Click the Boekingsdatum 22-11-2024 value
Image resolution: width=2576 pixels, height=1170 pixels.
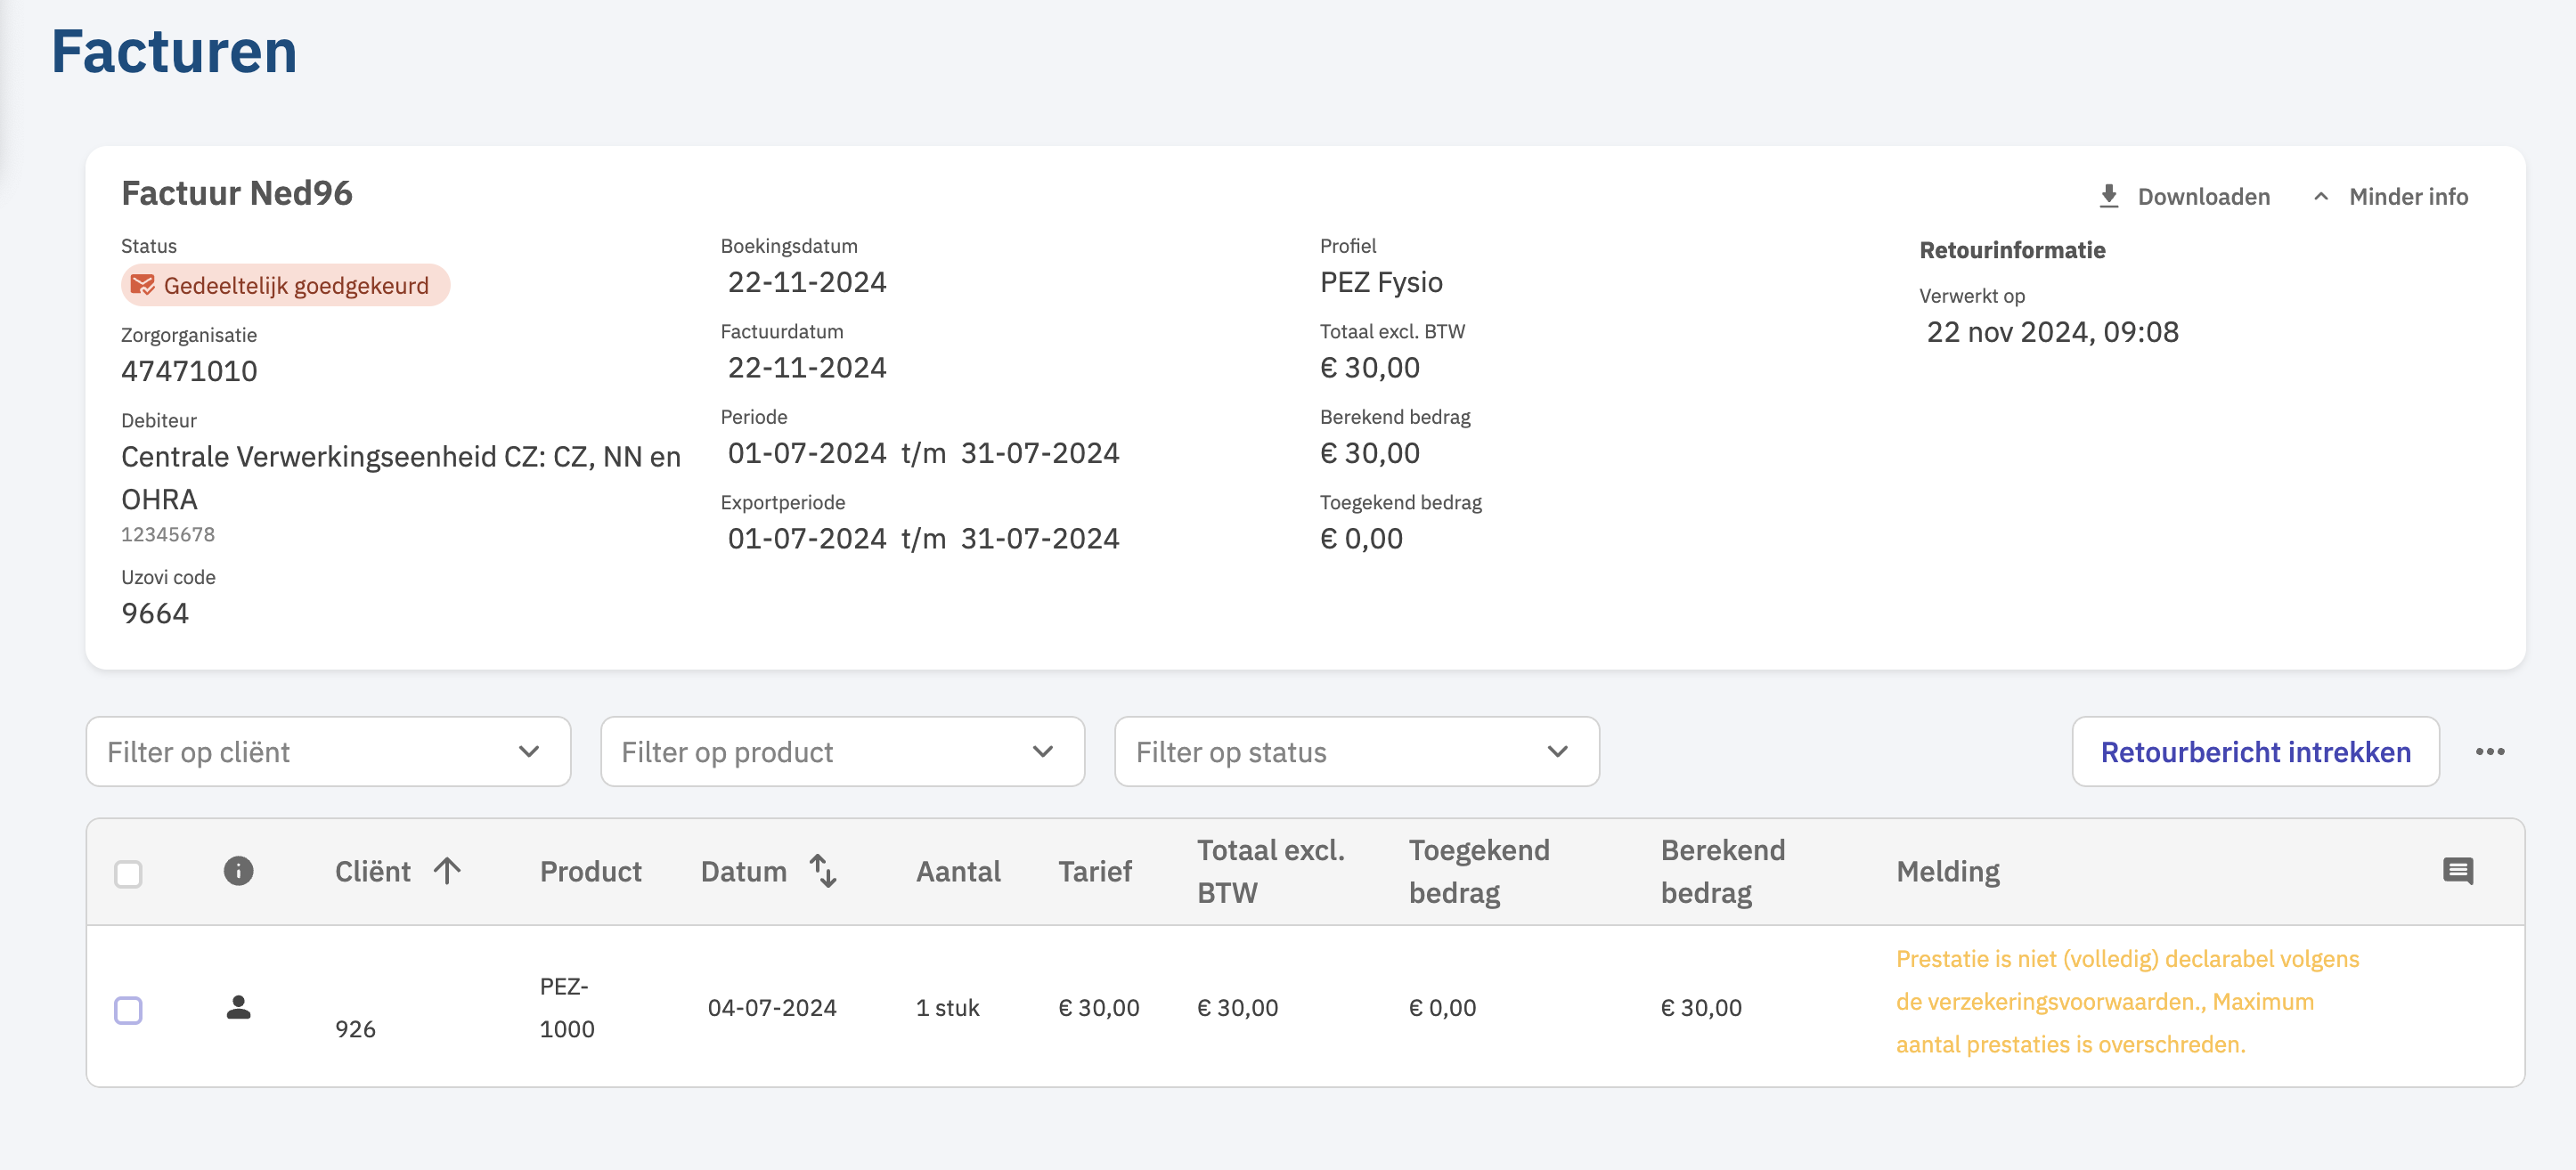pyautogui.click(x=807, y=283)
